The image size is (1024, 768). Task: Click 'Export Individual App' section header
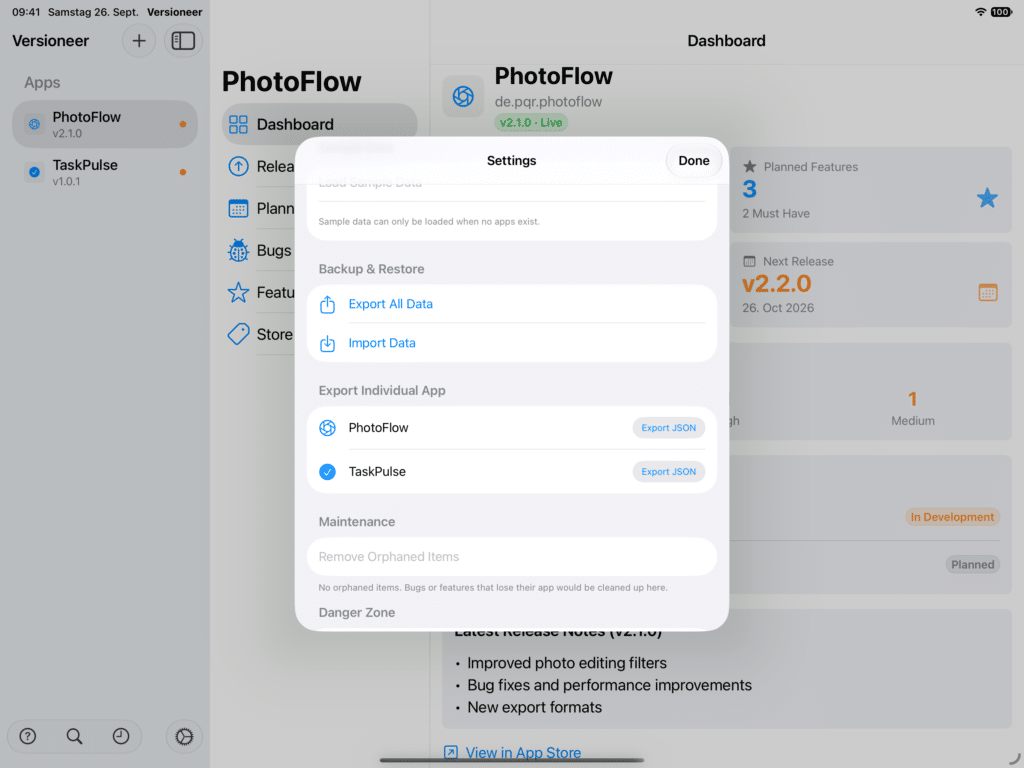pos(382,391)
